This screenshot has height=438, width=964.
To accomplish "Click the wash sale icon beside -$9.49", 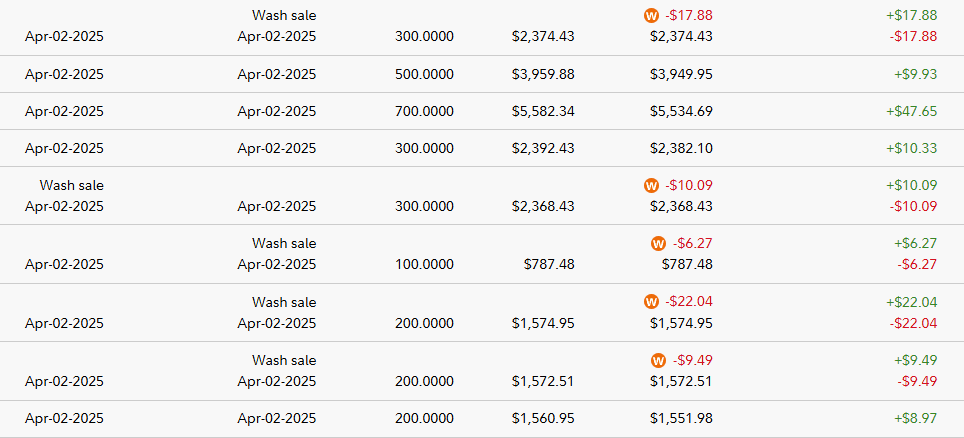I will 658,360.
